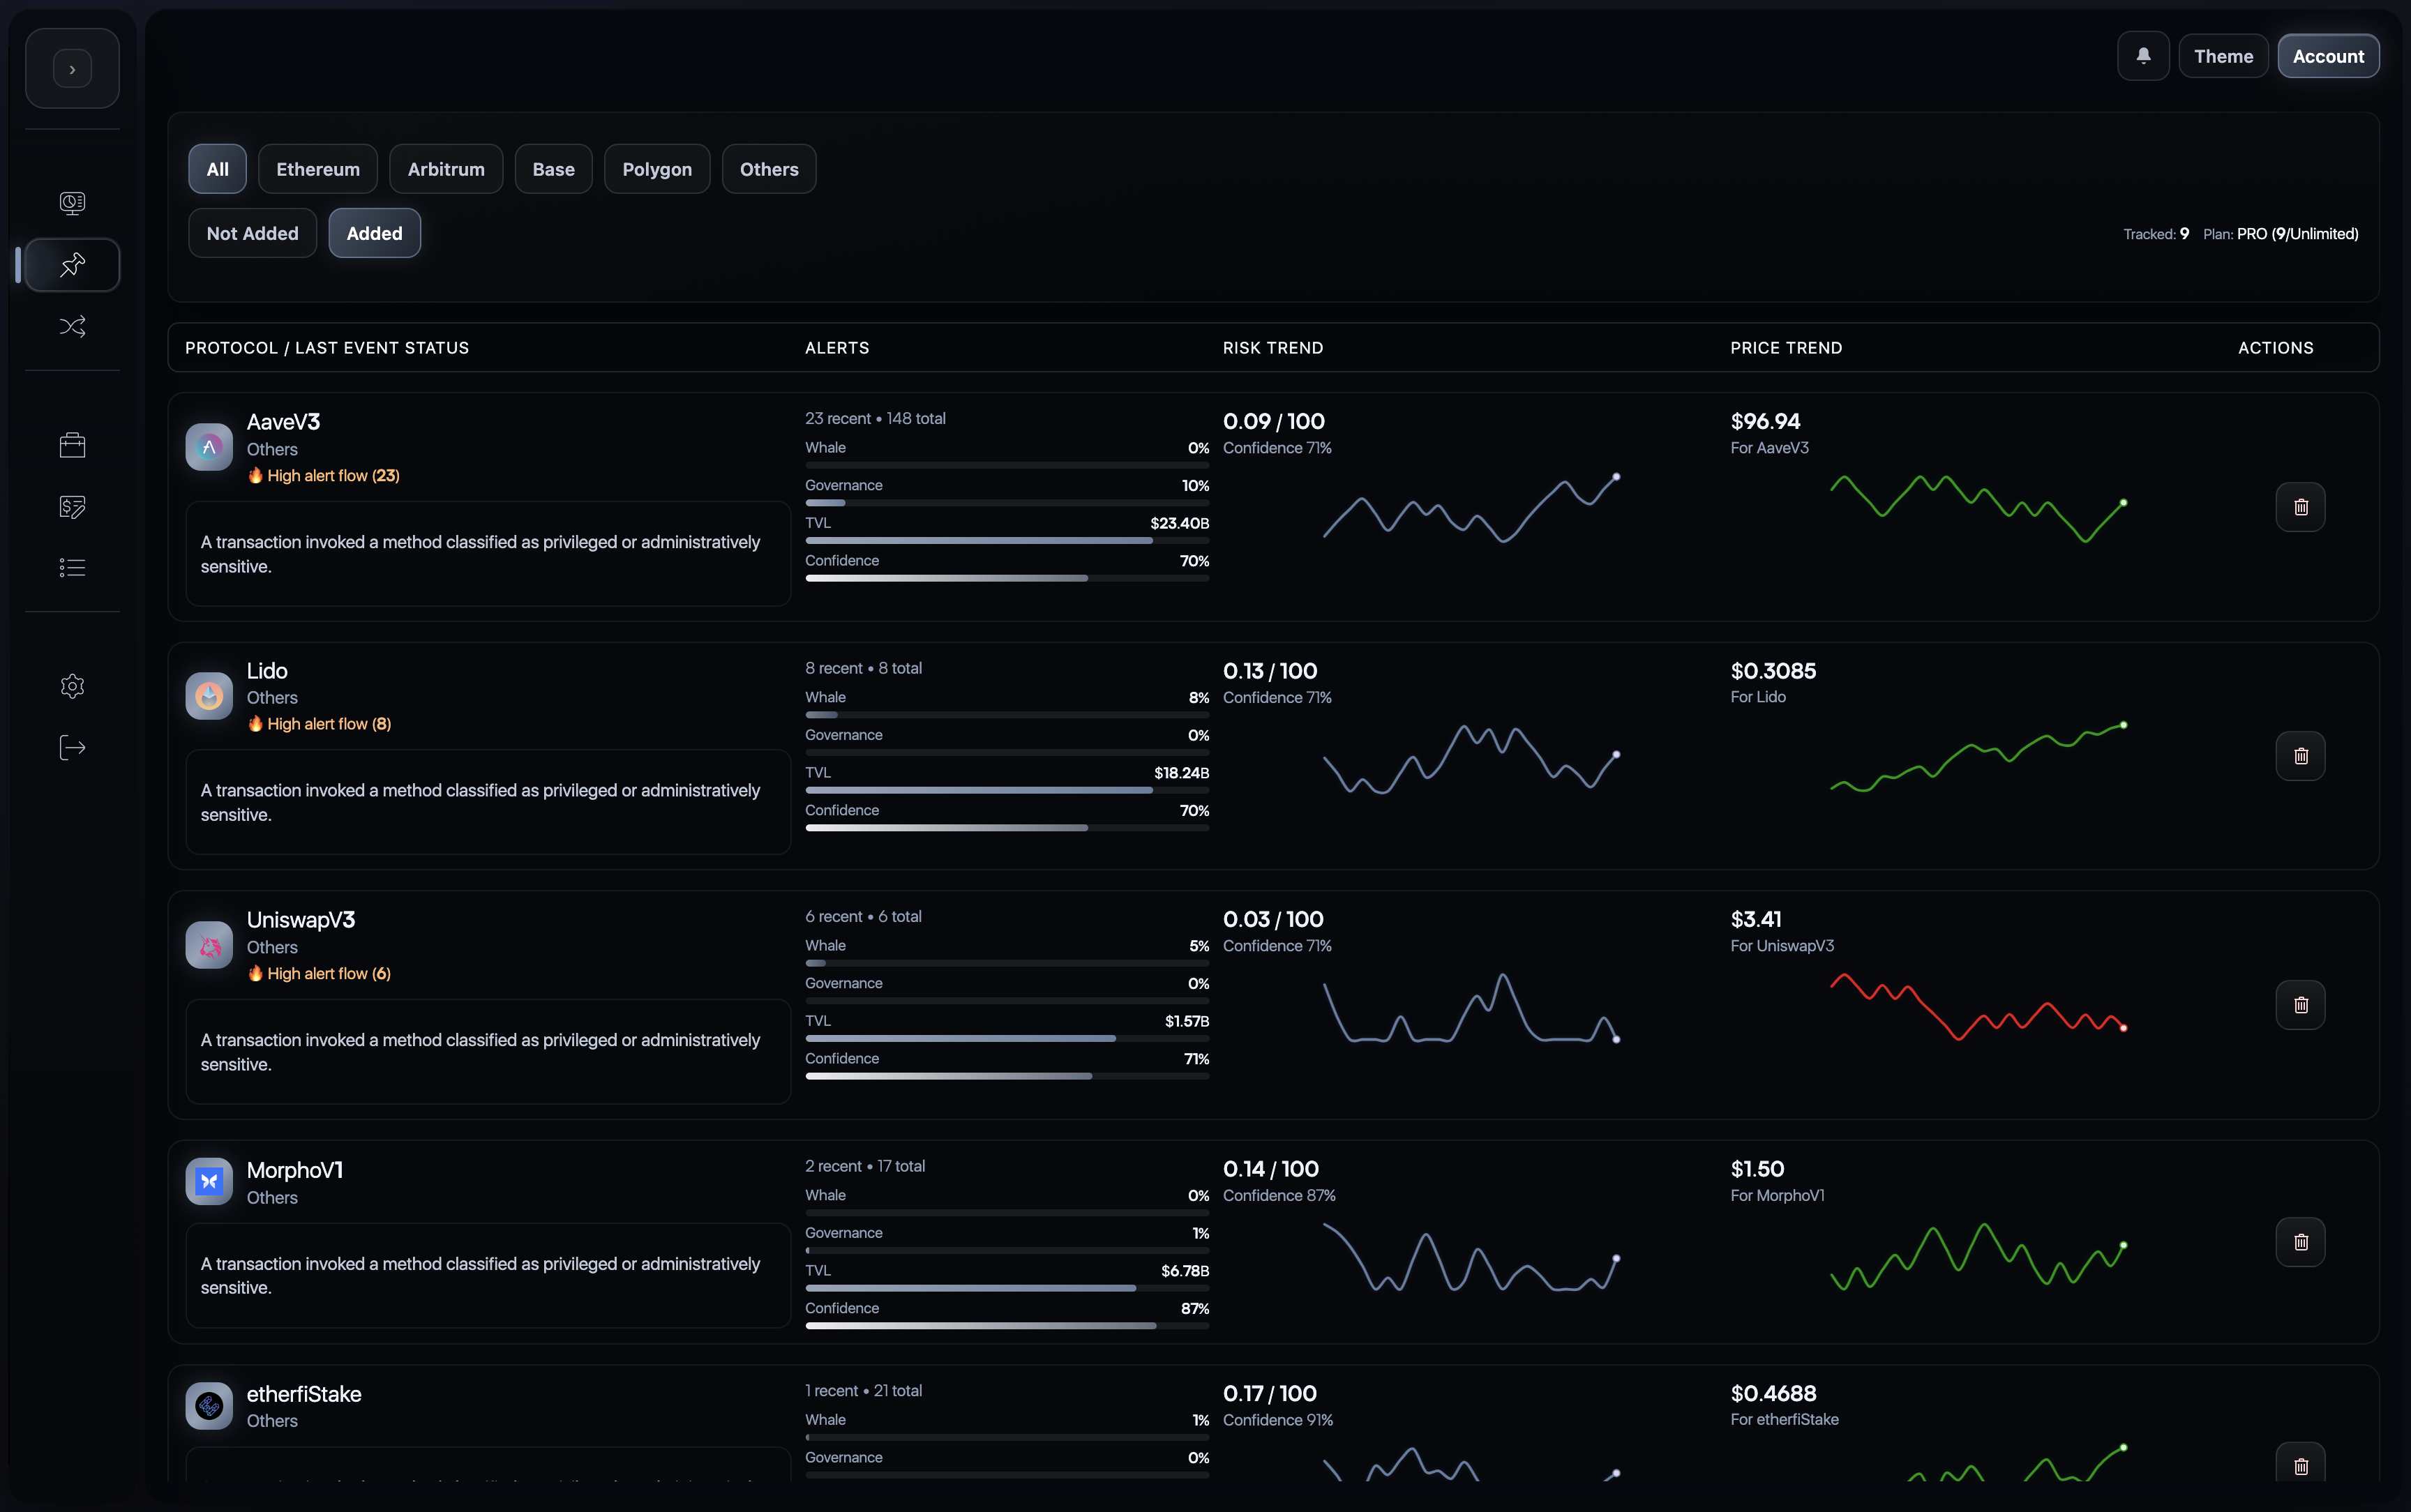Open the MorphoV1 protocol name
The height and width of the screenshot is (1512, 2411).
[x=295, y=1170]
